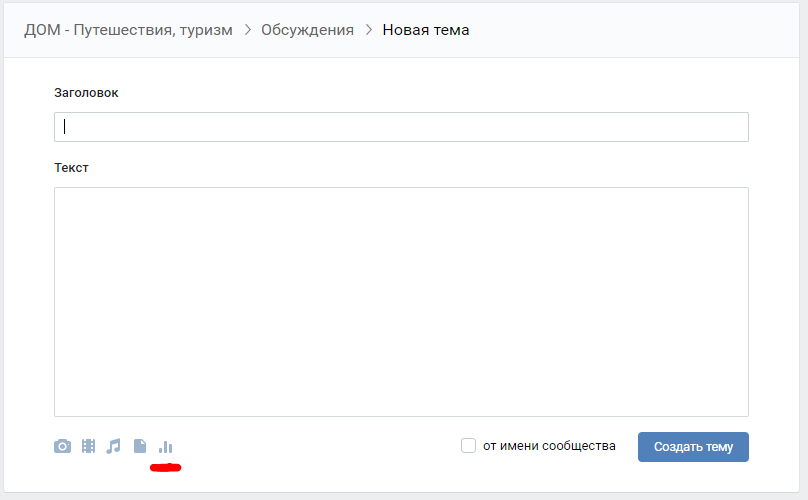This screenshot has width=808, height=500.
Task: Go back to the Обсуждения breadcrumb
Action: tap(307, 30)
